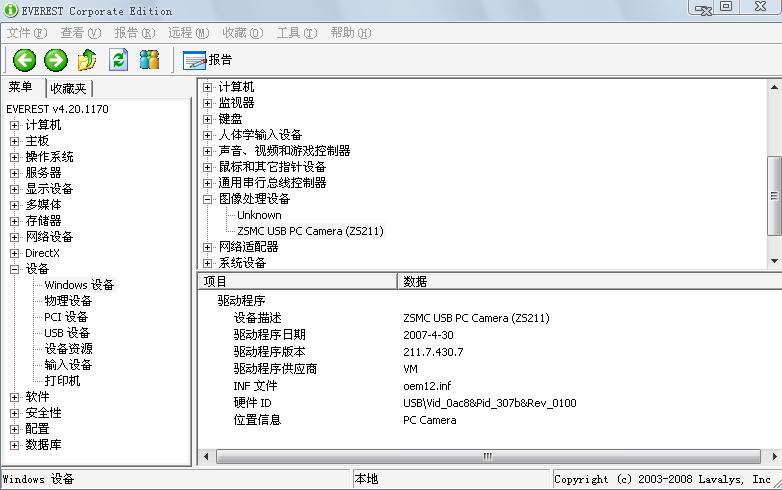Open the 报告(R) menu
This screenshot has height=490, width=782.
pyautogui.click(x=135, y=33)
